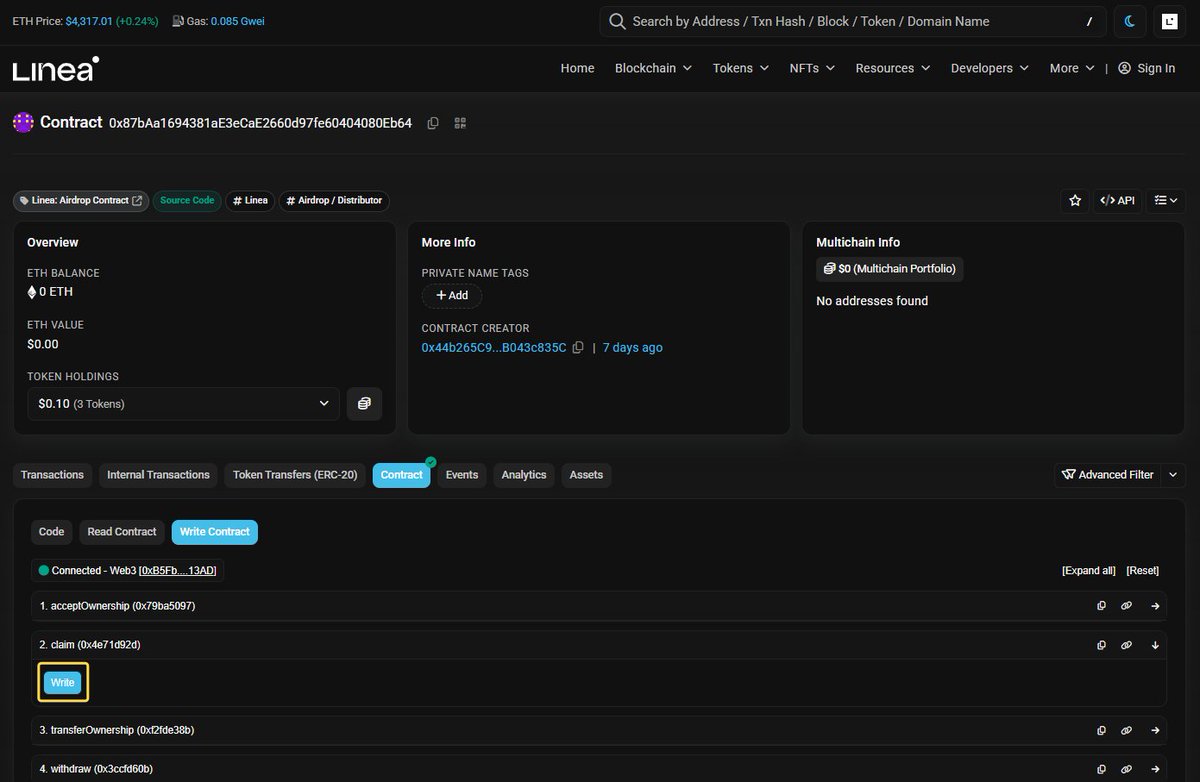Open the # Linea label
Image resolution: width=1200 pixels, height=782 pixels.
point(250,200)
